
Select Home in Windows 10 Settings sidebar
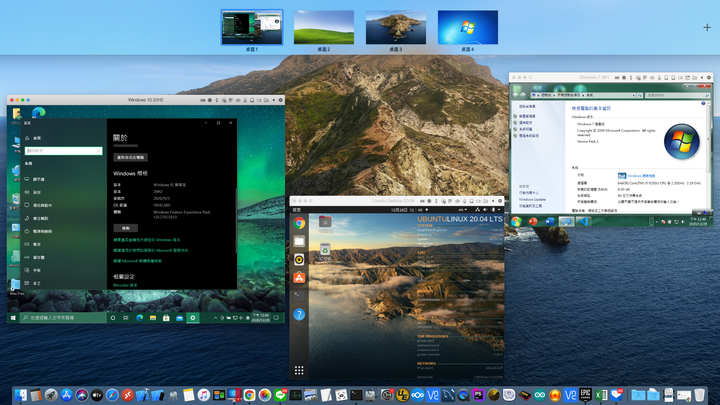point(34,138)
